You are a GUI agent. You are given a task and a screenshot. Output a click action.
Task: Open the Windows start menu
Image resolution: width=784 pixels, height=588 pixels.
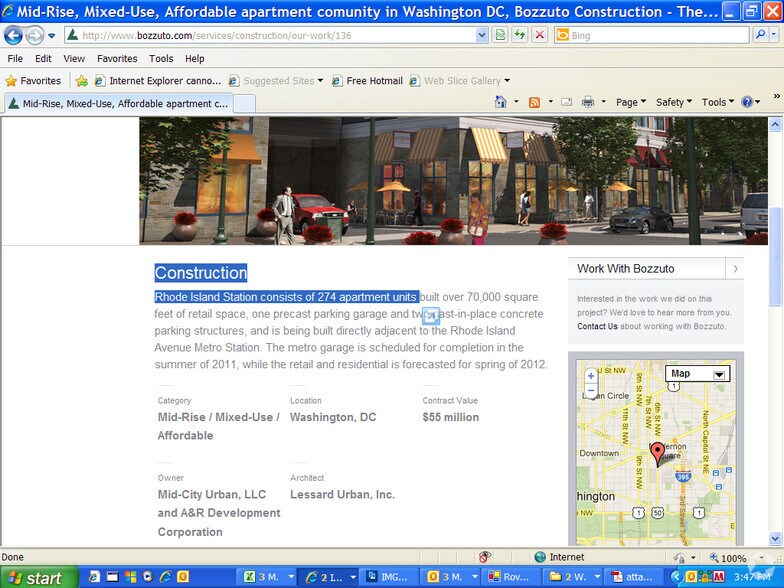(38, 578)
